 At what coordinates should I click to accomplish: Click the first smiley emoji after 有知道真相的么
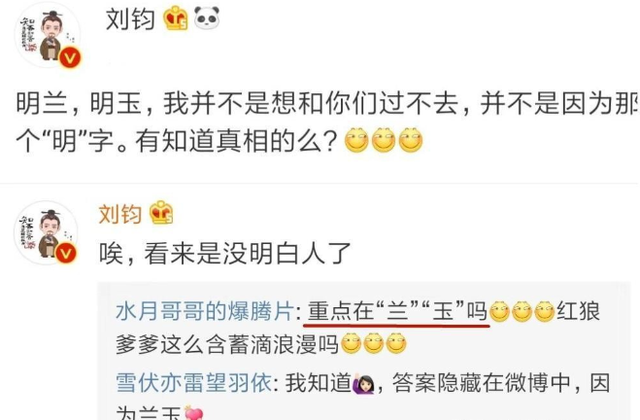pyautogui.click(x=357, y=140)
